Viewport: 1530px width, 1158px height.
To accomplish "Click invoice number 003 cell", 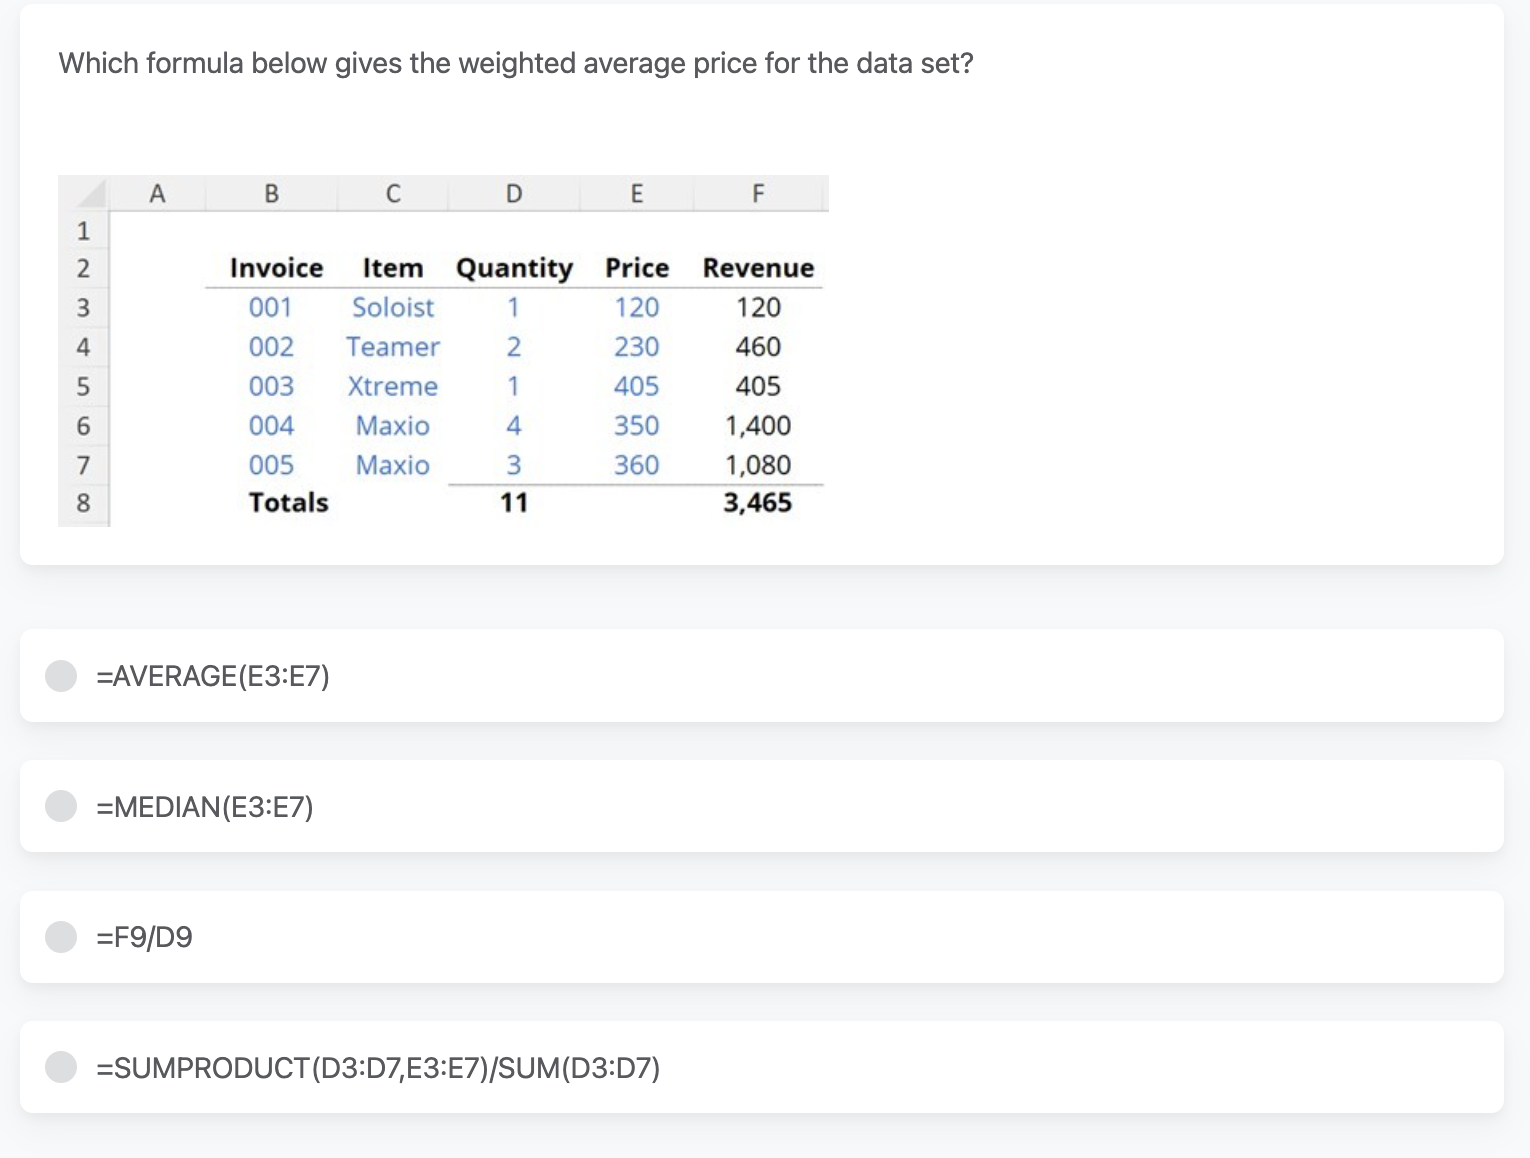I will point(271,386).
